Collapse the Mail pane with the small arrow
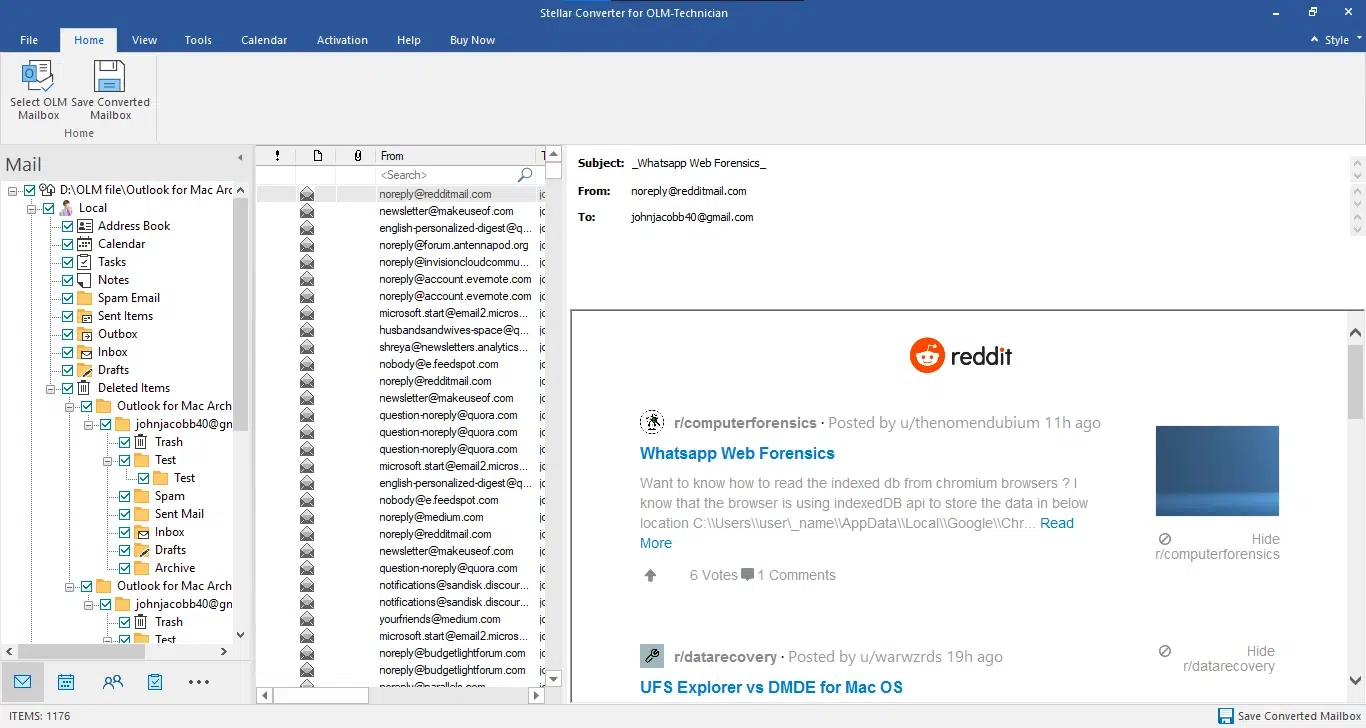The image size is (1366, 728). click(x=240, y=158)
